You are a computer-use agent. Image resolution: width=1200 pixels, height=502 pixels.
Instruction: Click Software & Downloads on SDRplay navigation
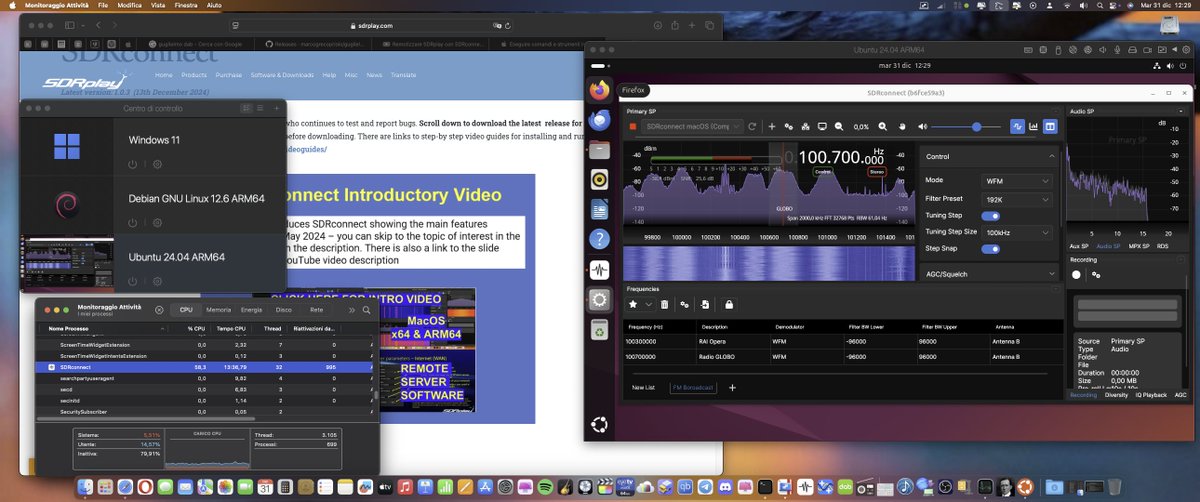[x=282, y=75]
